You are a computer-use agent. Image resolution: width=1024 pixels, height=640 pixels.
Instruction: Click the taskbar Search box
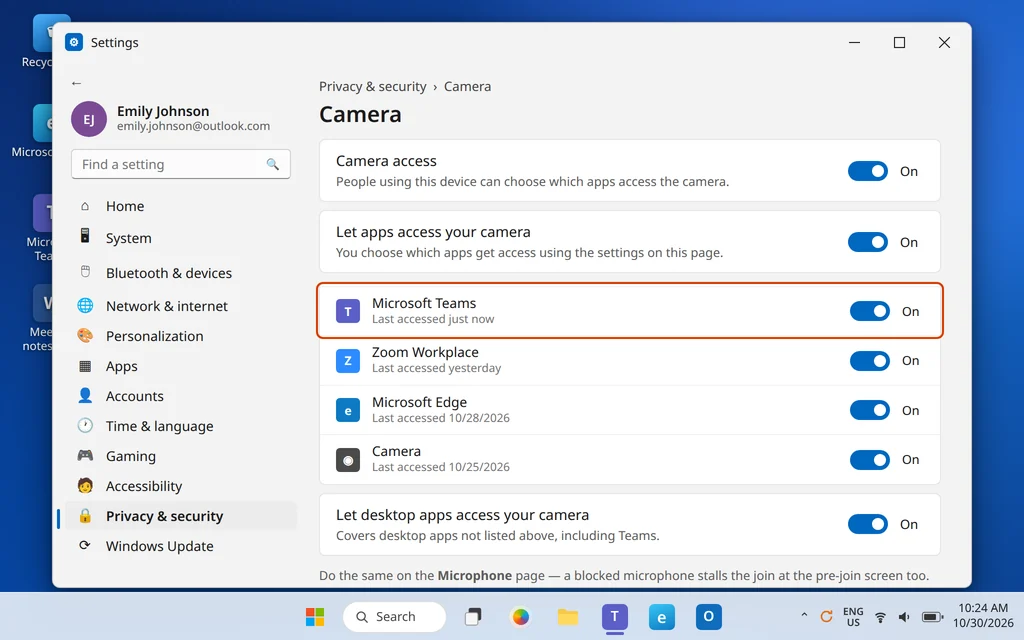click(x=394, y=616)
